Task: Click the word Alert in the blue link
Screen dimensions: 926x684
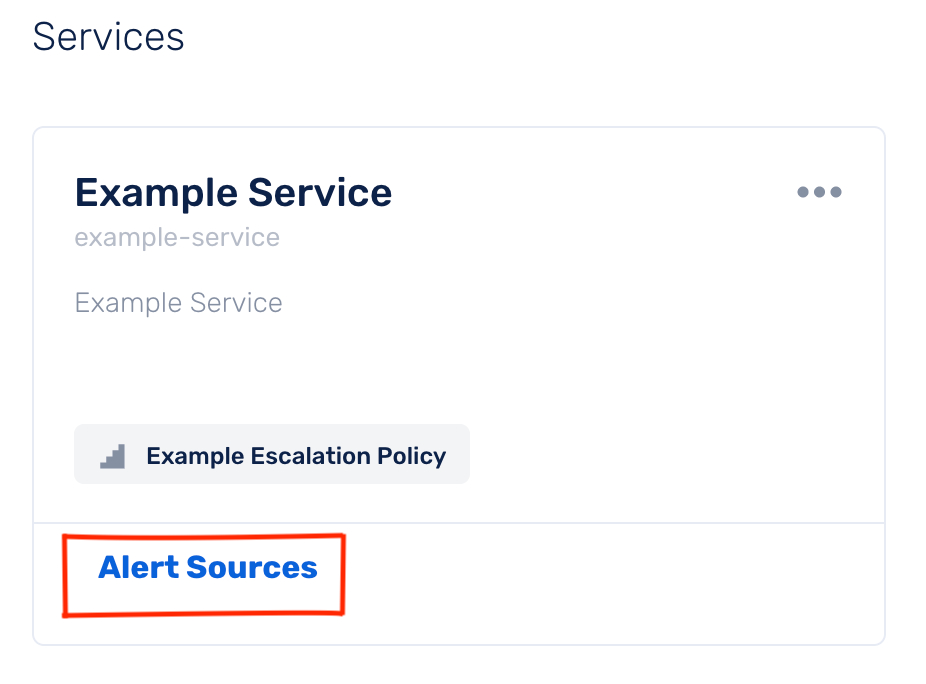Action: click(x=137, y=568)
